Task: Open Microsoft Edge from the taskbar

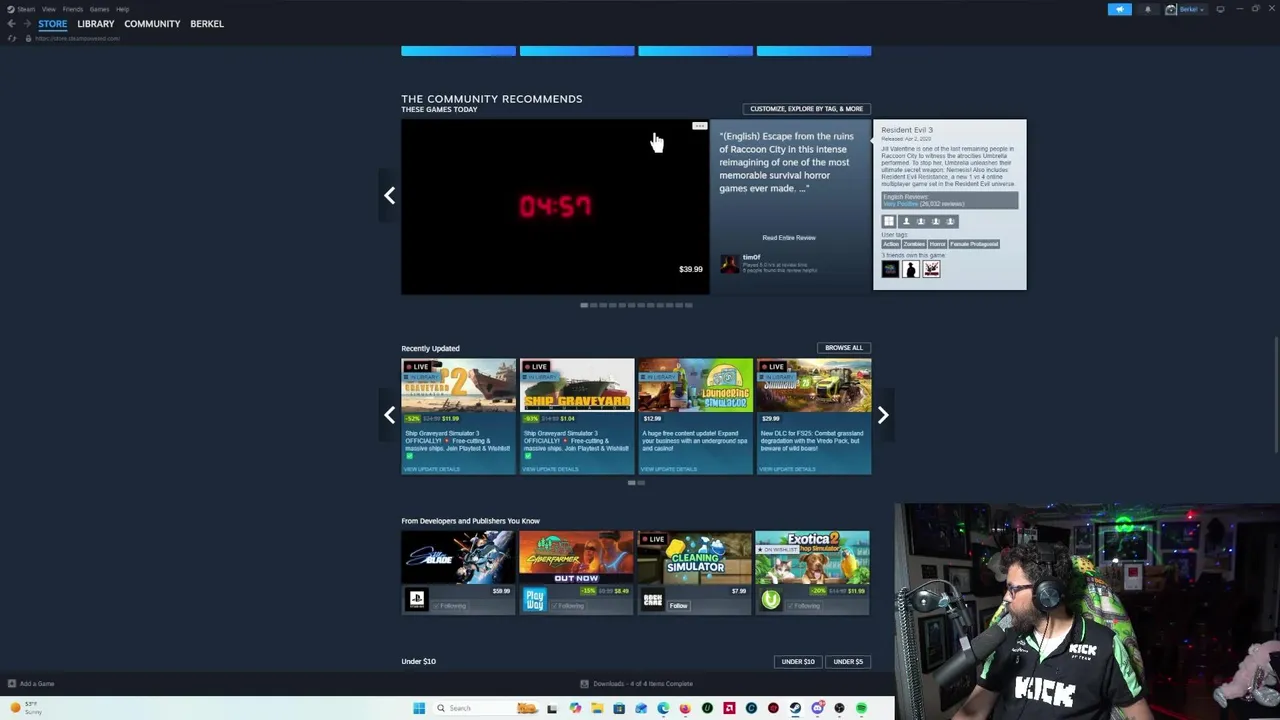Action: [x=663, y=708]
